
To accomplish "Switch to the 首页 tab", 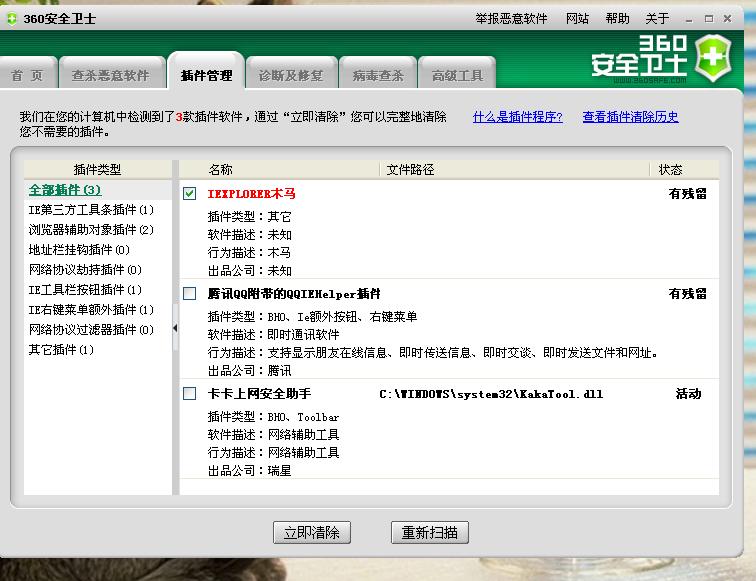I will (x=28, y=75).
